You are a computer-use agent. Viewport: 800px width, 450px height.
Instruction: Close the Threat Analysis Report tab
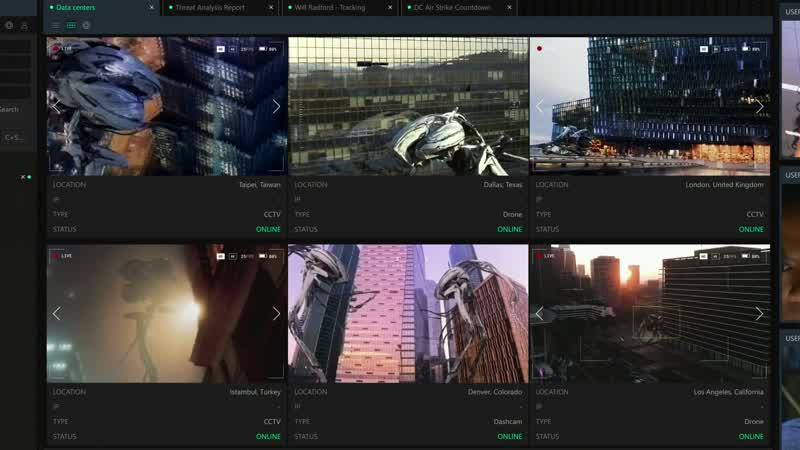tap(271, 8)
